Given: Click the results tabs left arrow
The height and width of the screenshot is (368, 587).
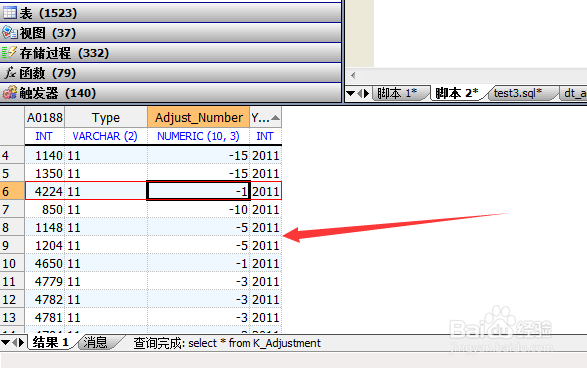Looking at the screenshot, I should coord(15,342).
